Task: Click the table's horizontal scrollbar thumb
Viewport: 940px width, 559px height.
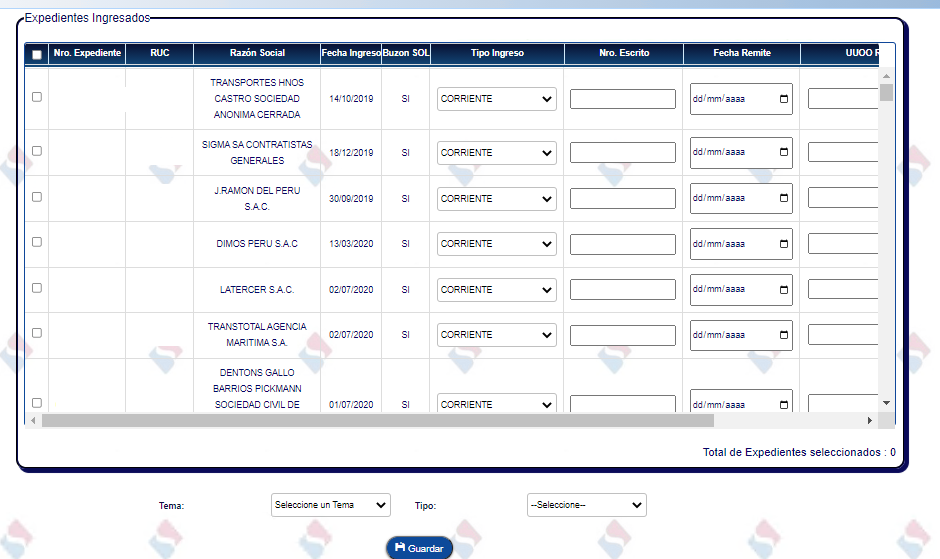Action: pyautogui.click(x=378, y=420)
